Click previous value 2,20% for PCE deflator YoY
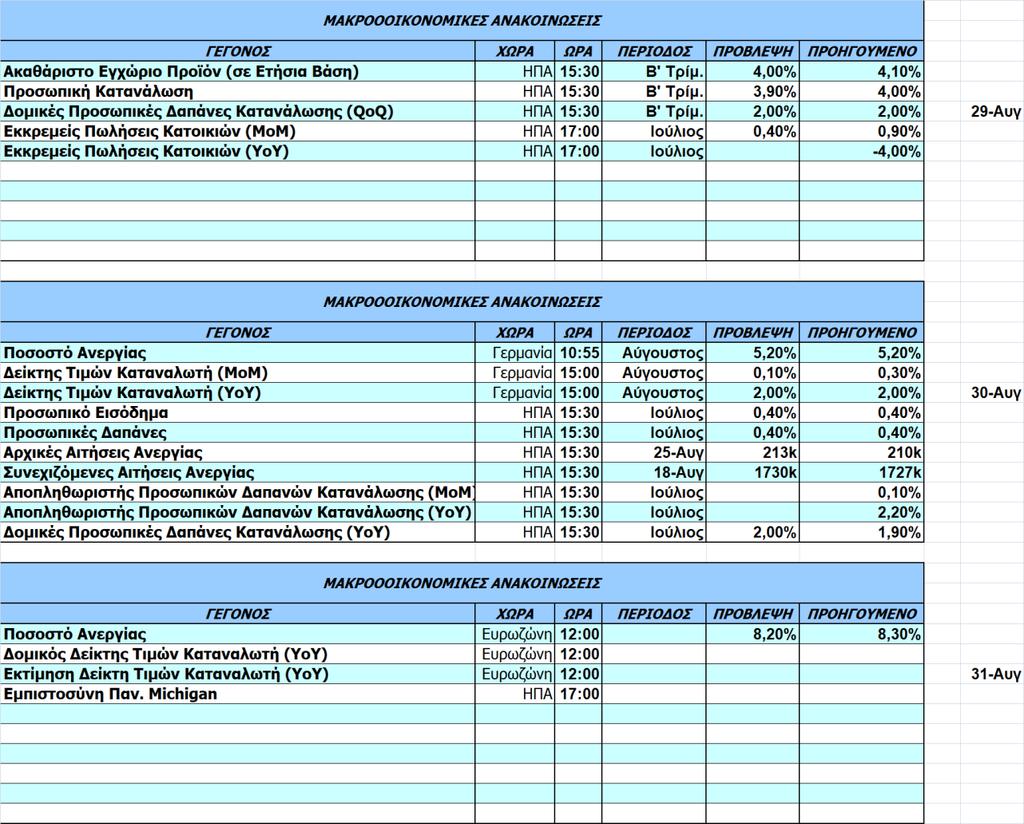Viewport: 1024px width, 824px height. click(x=861, y=512)
